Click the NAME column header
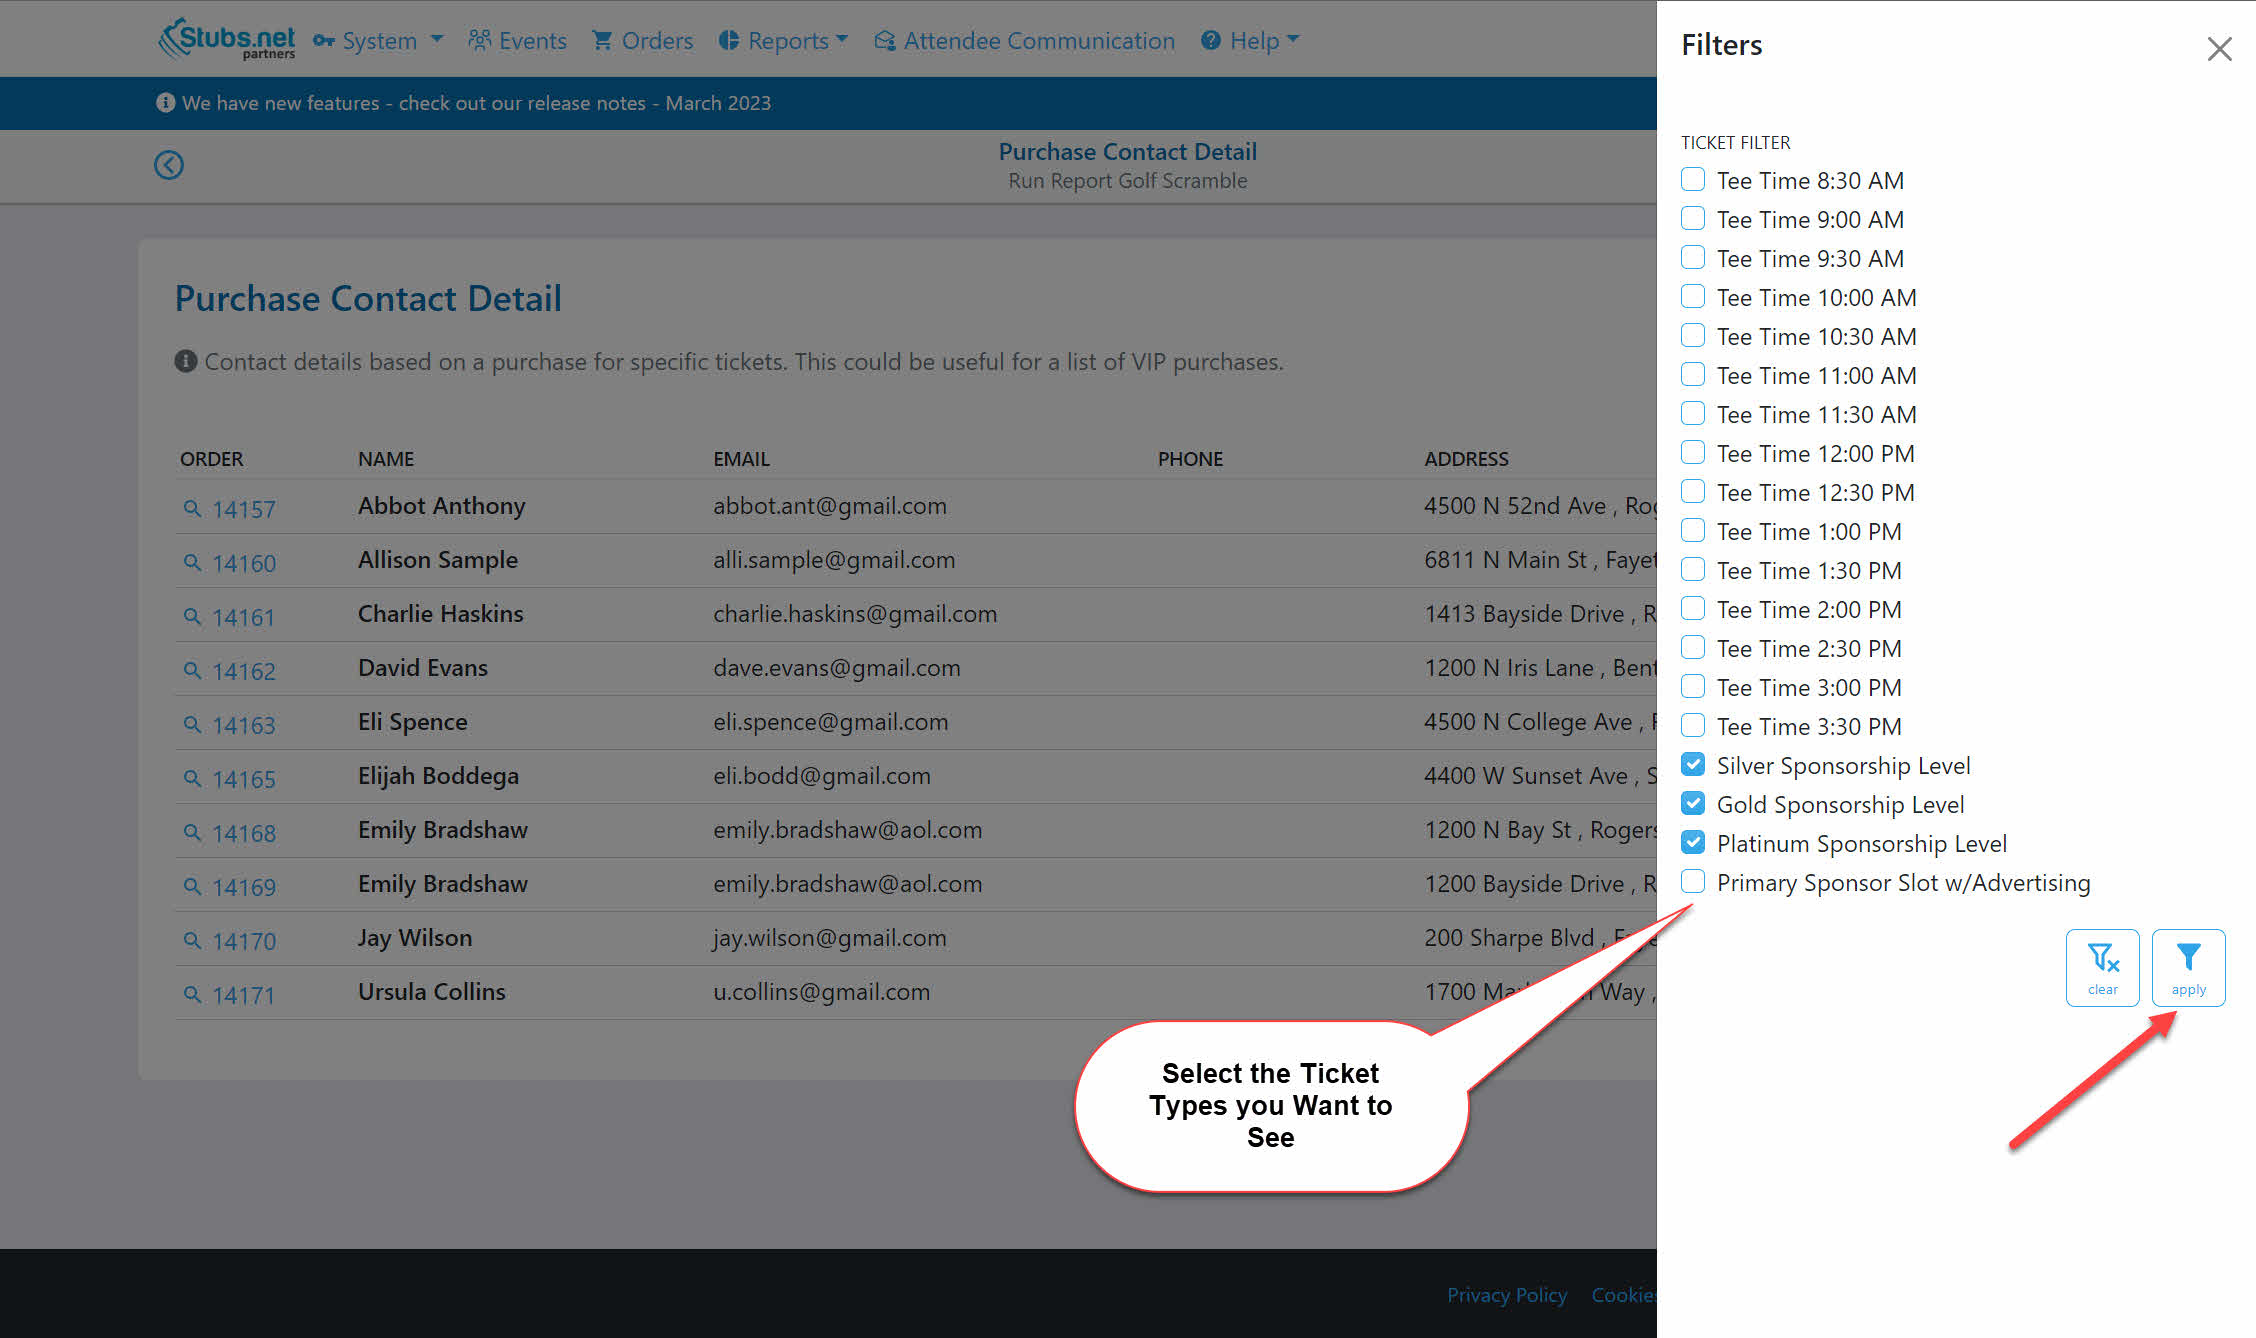 point(386,458)
